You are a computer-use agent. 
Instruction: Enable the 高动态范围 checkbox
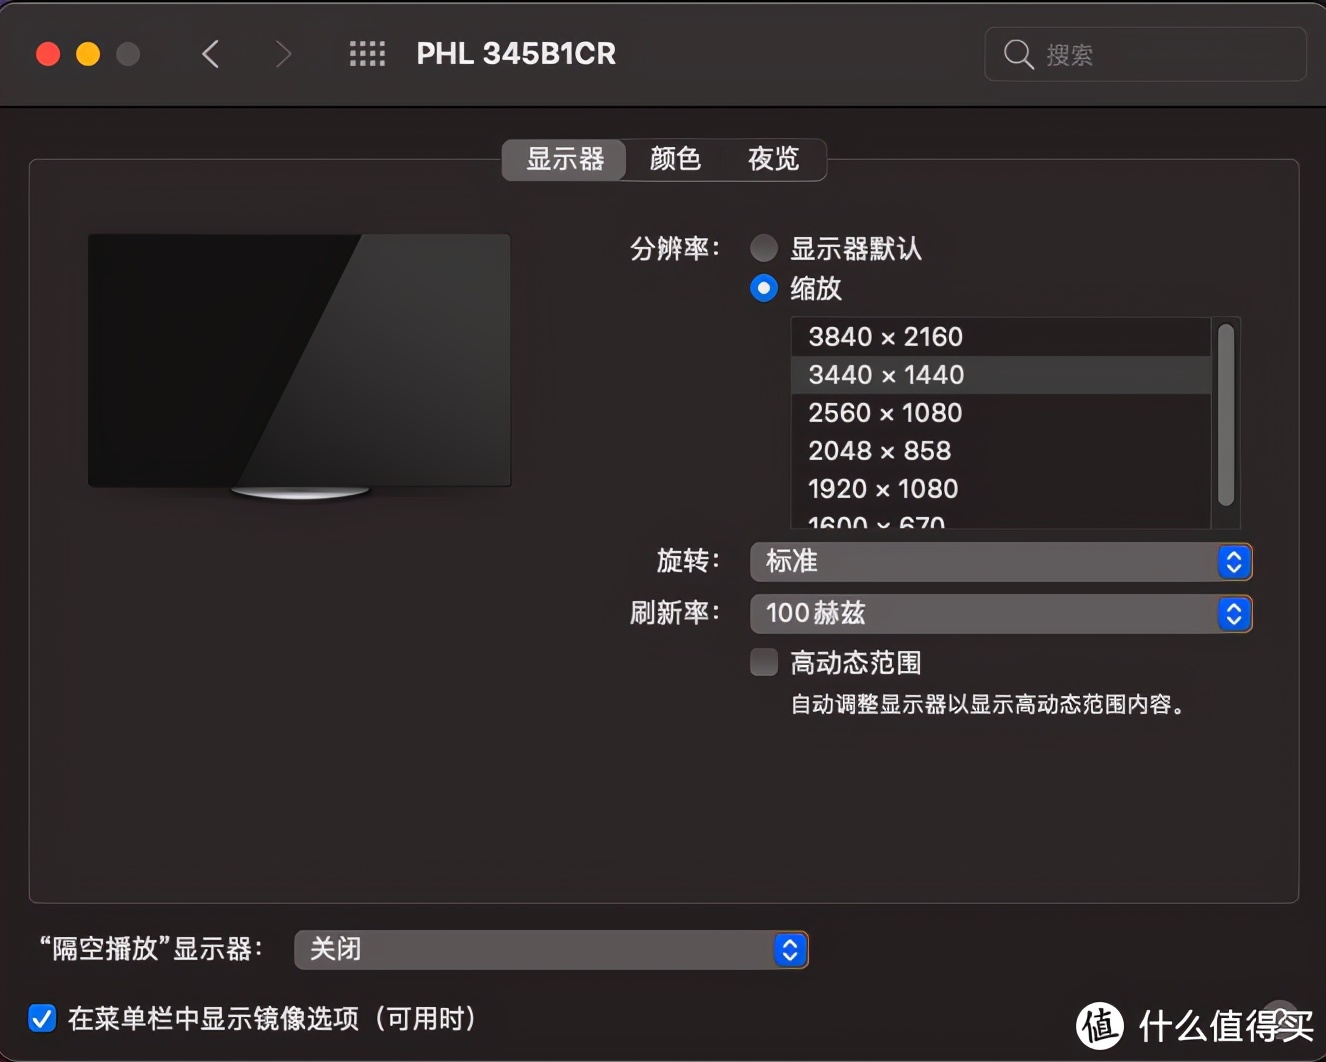pos(763,662)
